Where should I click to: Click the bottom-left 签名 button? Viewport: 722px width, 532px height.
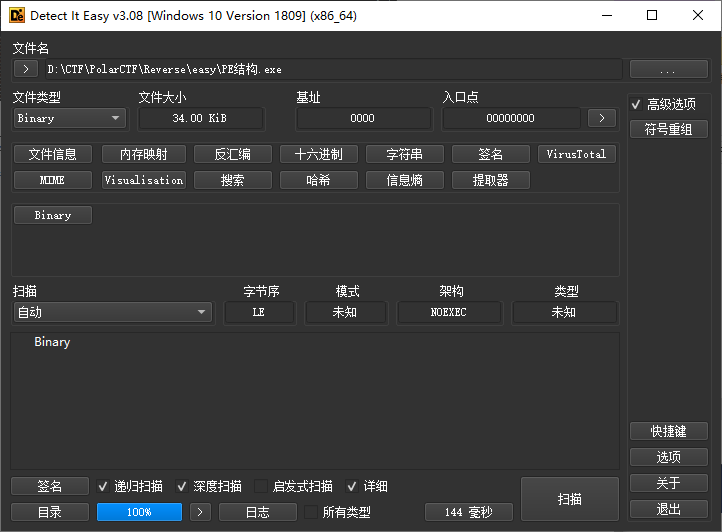50,486
